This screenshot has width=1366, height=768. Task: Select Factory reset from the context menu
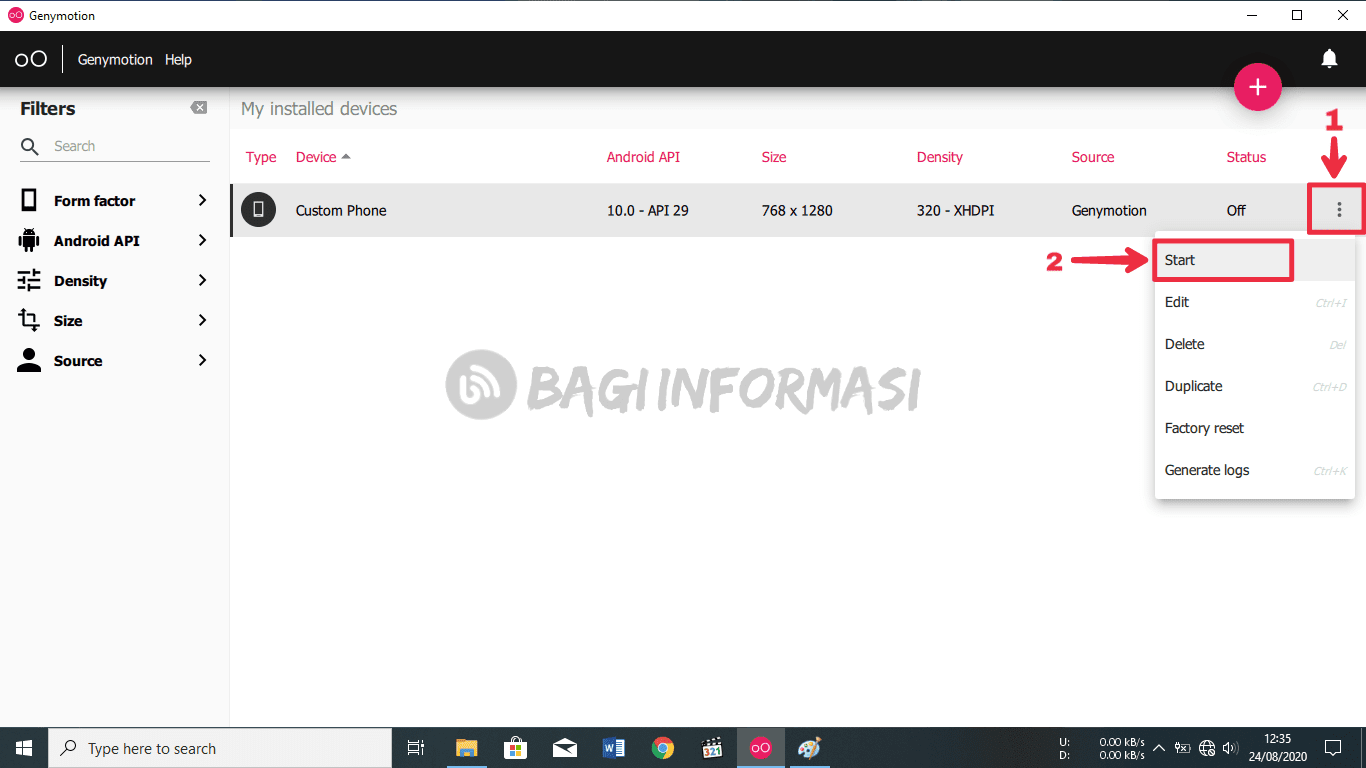pyautogui.click(x=1254, y=428)
